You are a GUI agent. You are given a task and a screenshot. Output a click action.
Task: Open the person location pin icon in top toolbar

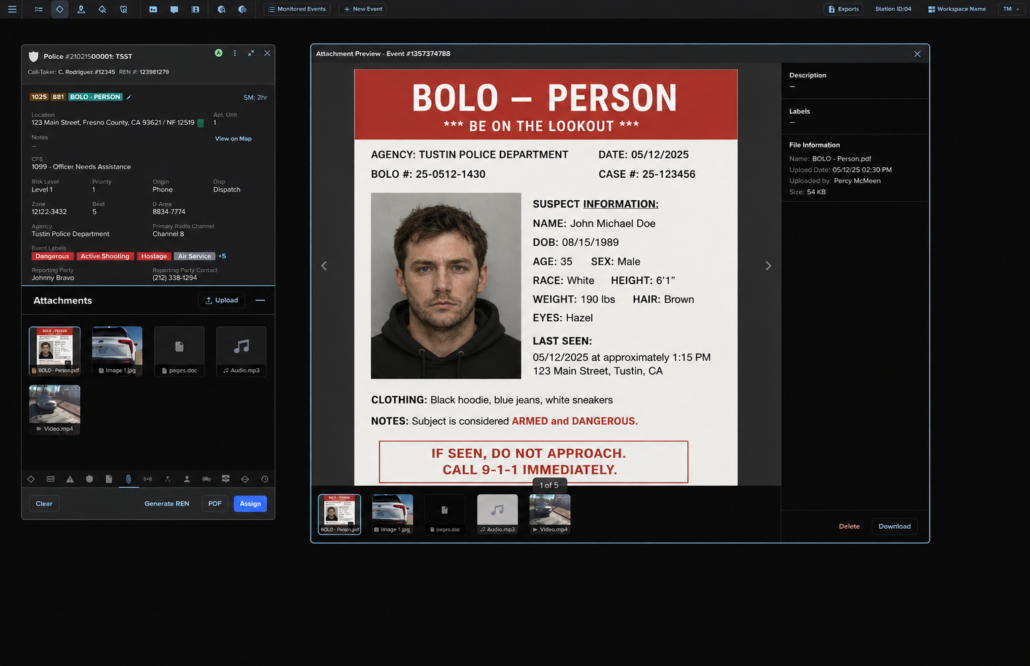[81, 9]
